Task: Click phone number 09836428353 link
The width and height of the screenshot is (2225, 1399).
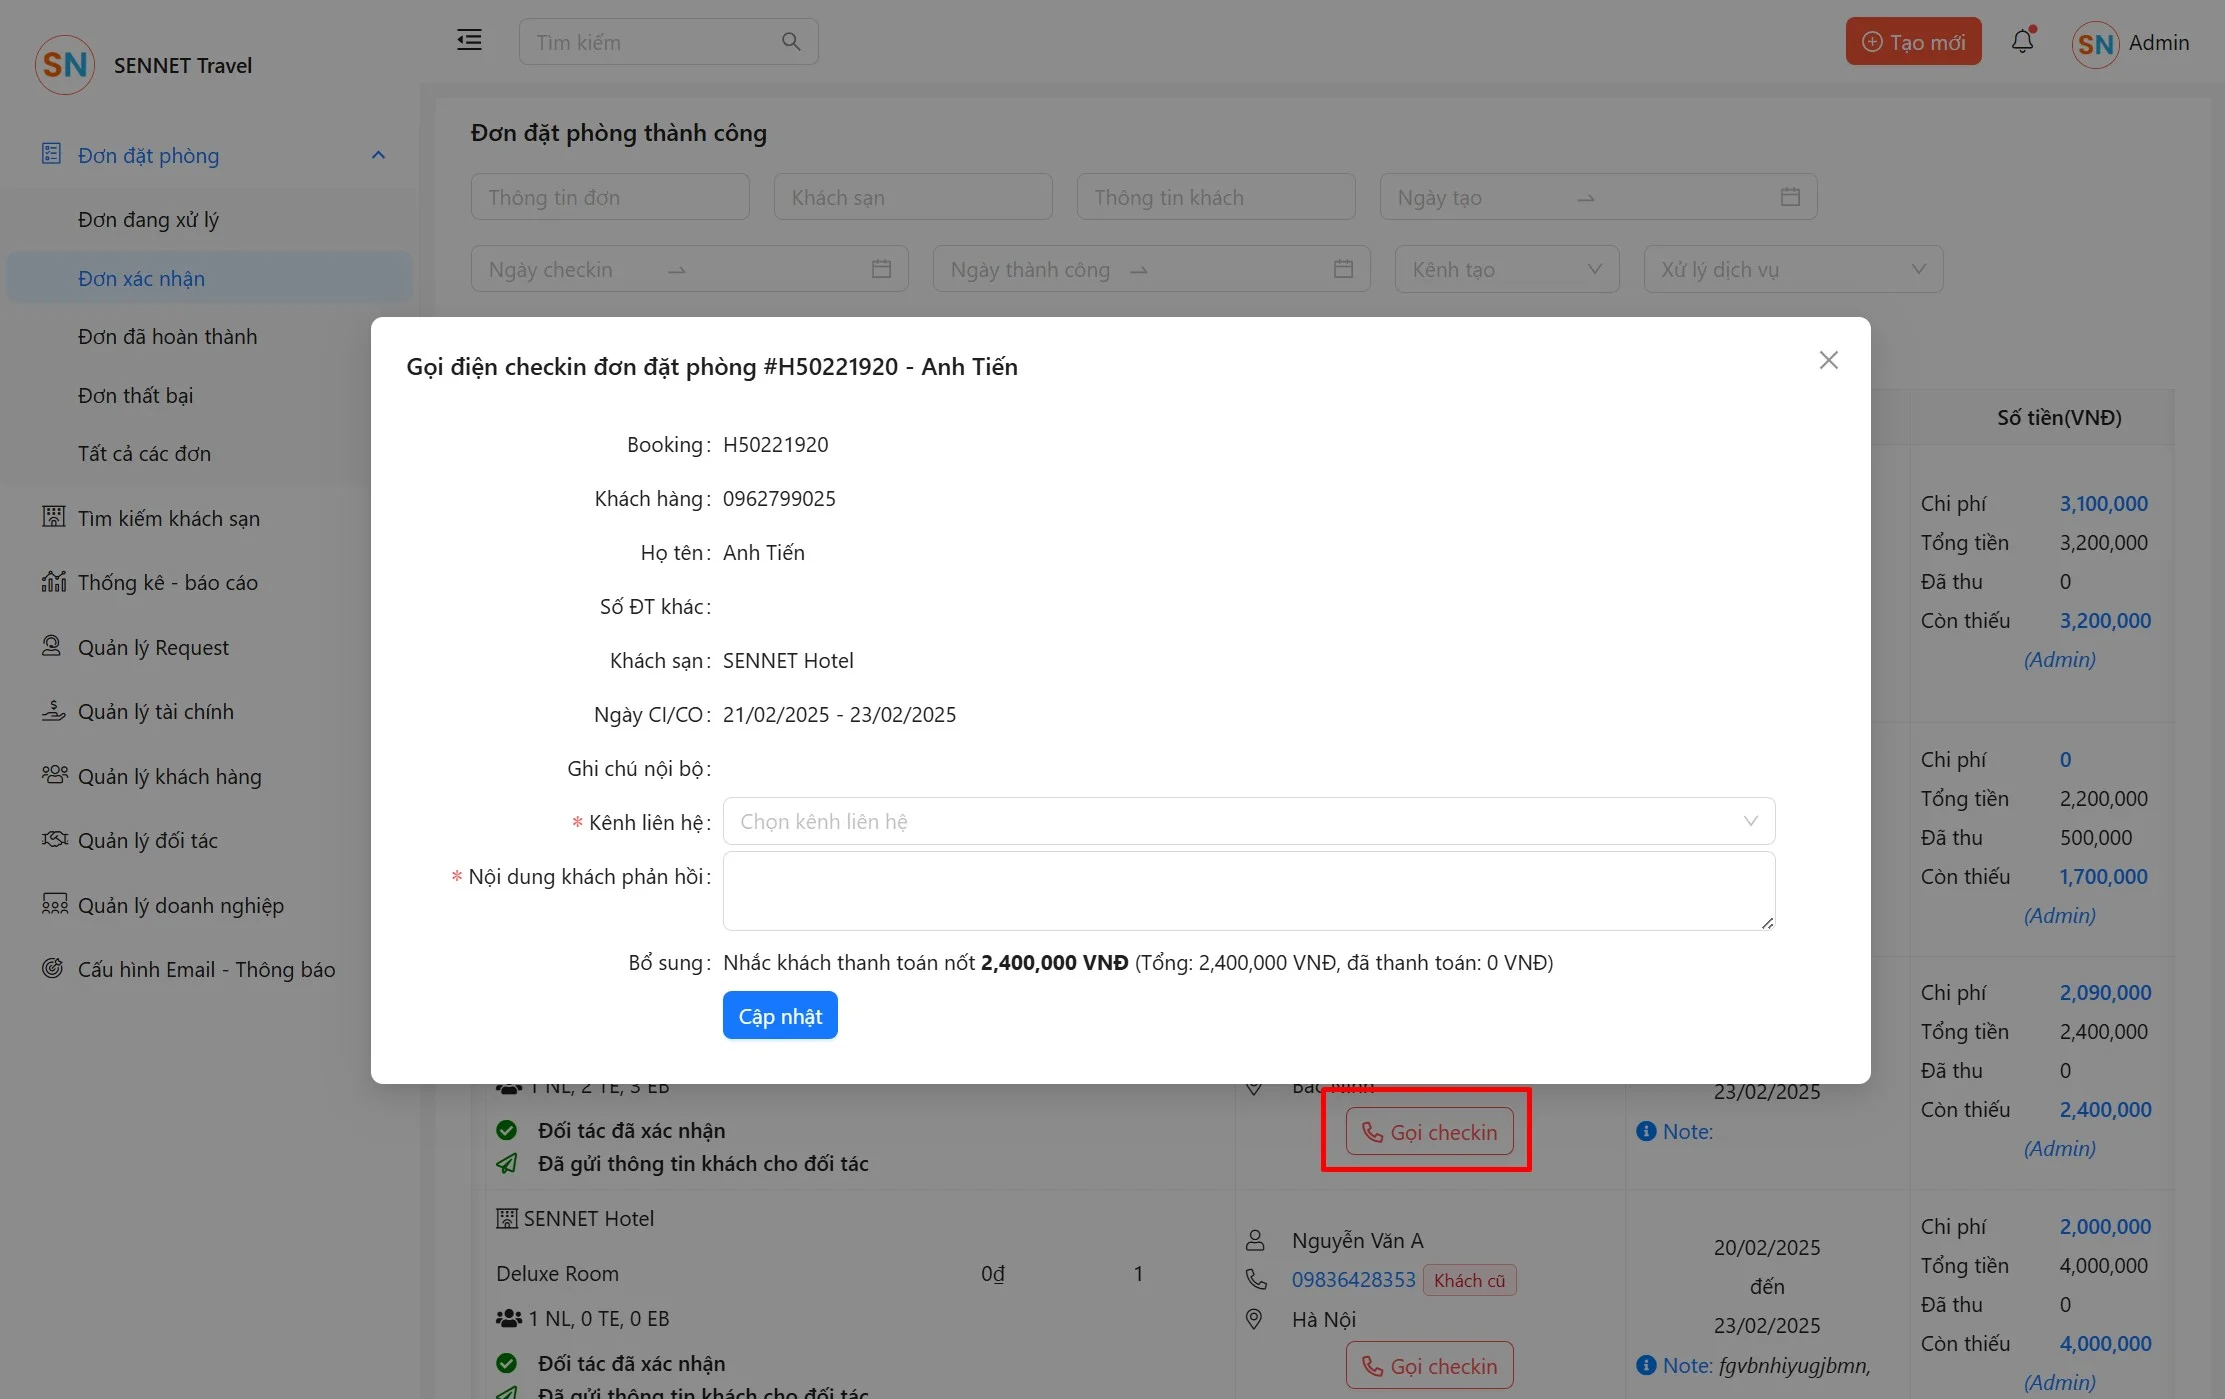Action: tap(1353, 1280)
